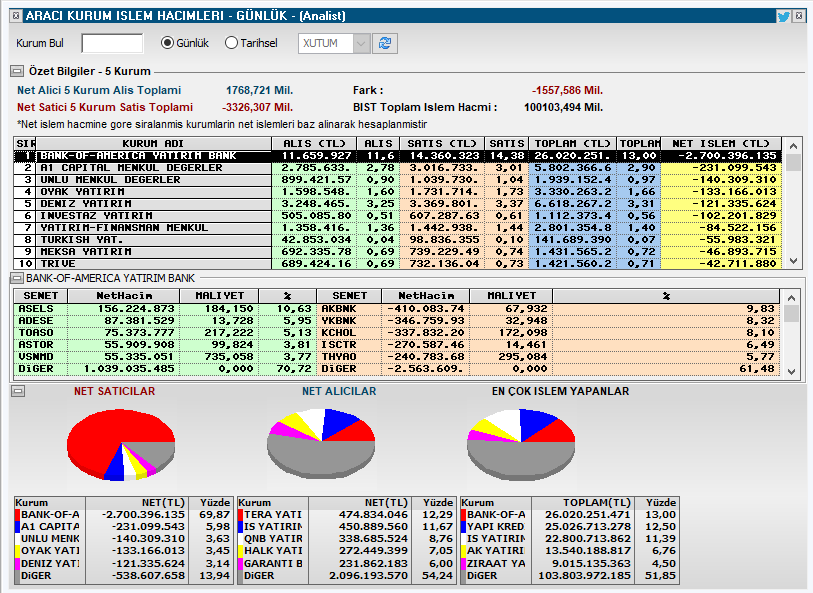Click red swatch beside TERA YATI

pyautogui.click(x=240, y=515)
